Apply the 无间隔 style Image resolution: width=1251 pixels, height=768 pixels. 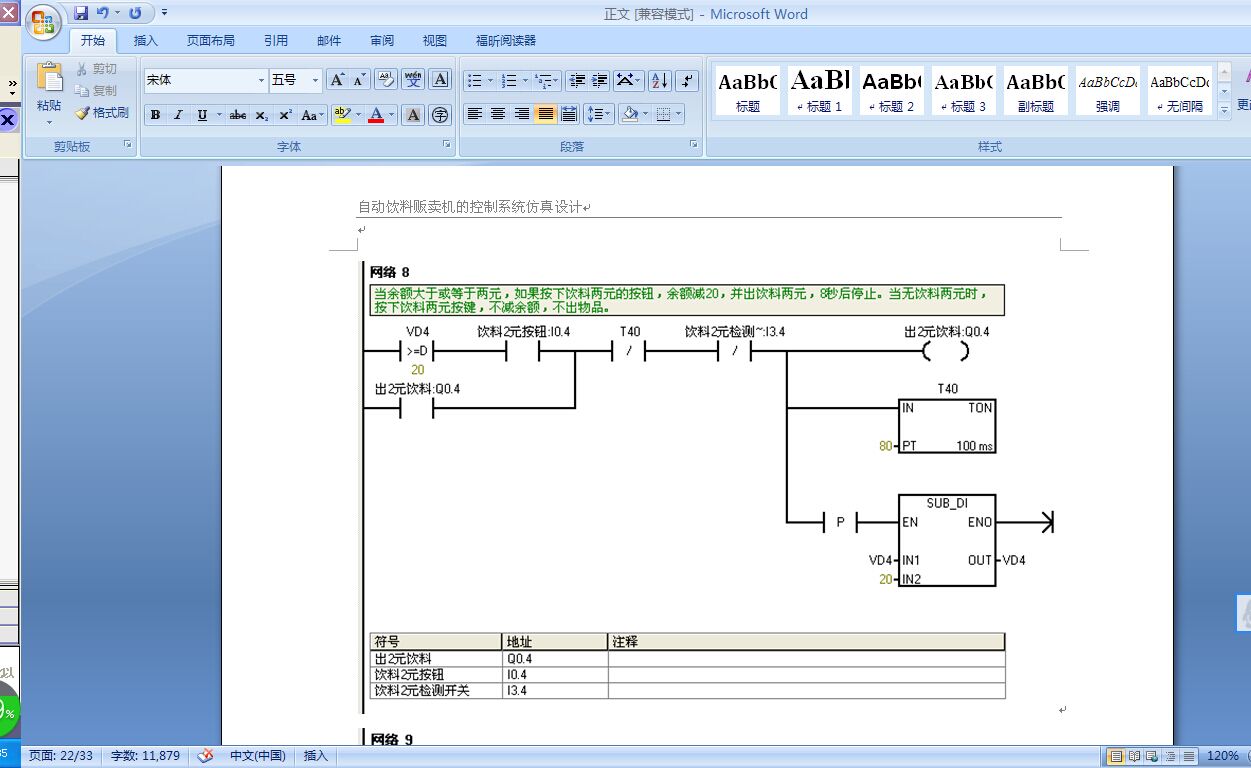(1179, 91)
